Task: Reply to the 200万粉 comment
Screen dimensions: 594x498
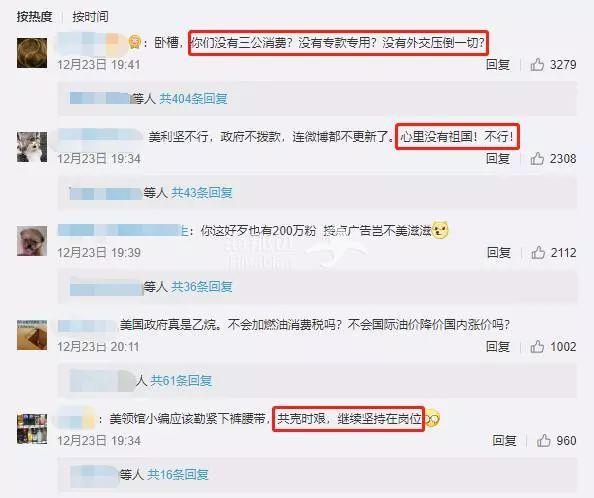Action: [499, 253]
